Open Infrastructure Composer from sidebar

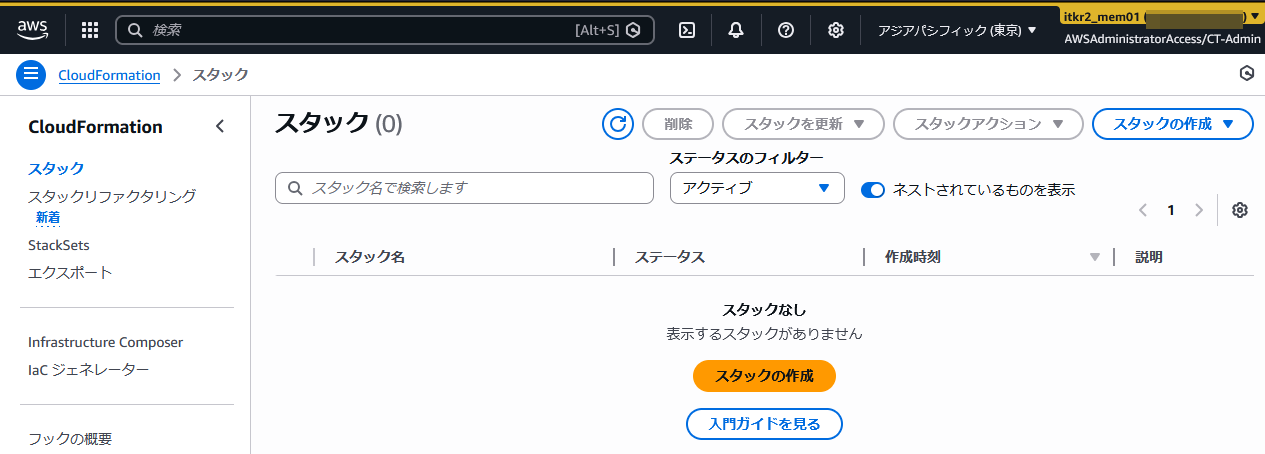[105, 342]
